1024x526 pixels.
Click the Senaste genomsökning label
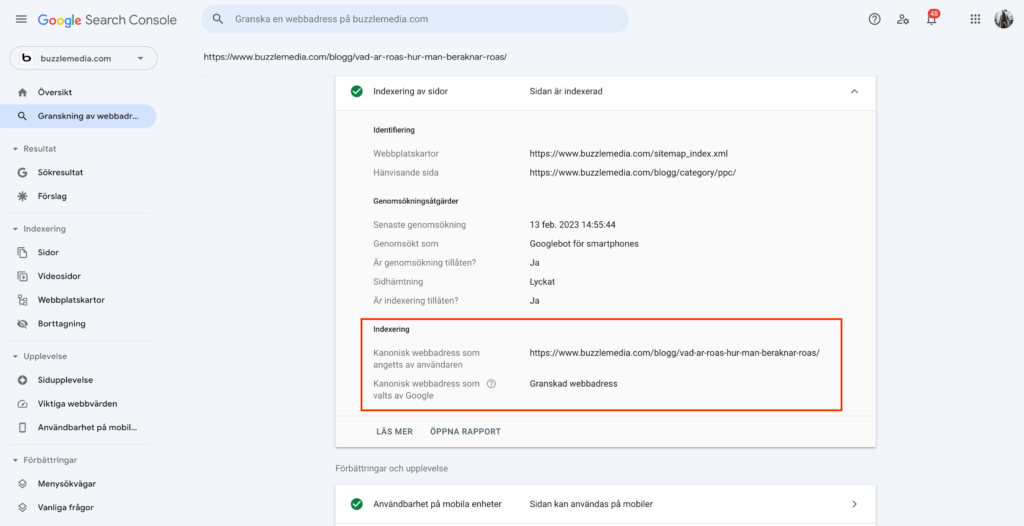pos(419,225)
